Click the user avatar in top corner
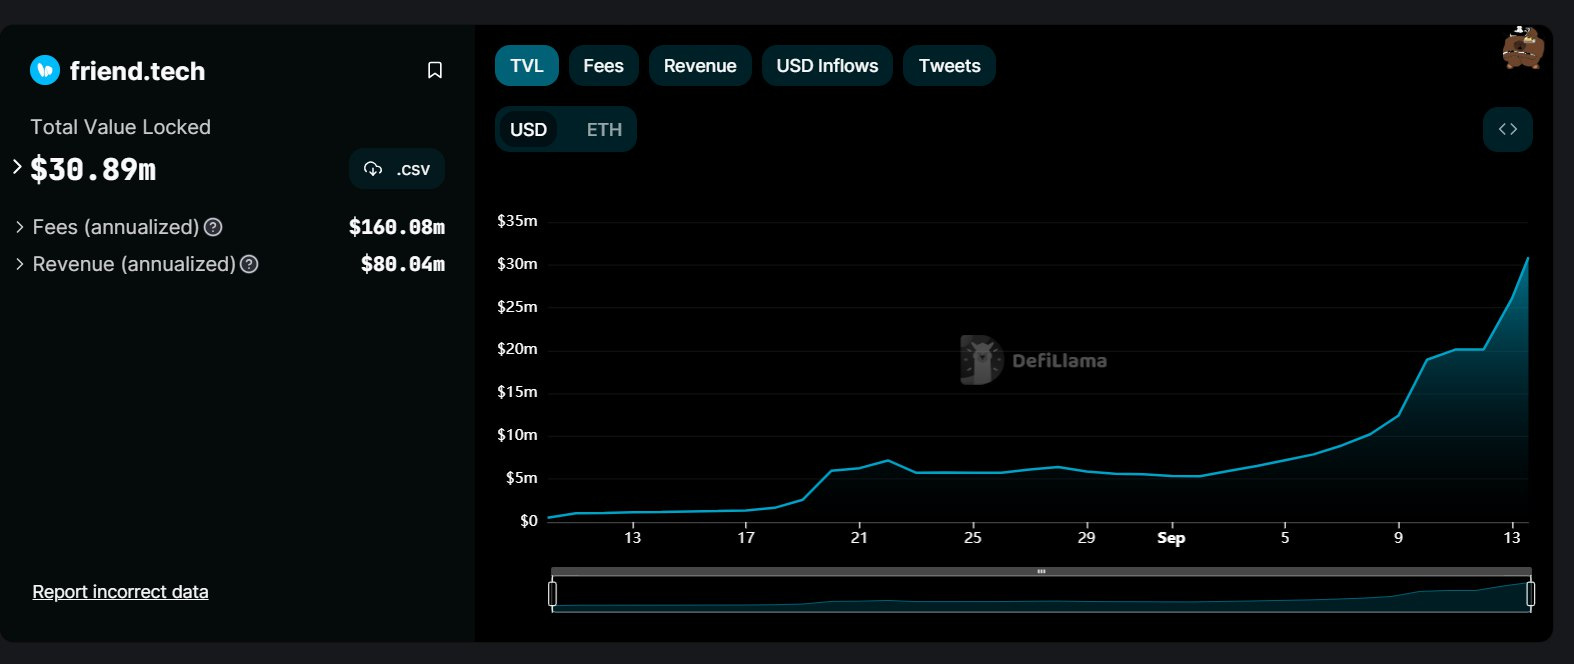Screen dimensions: 1574x664 coord(1523,48)
